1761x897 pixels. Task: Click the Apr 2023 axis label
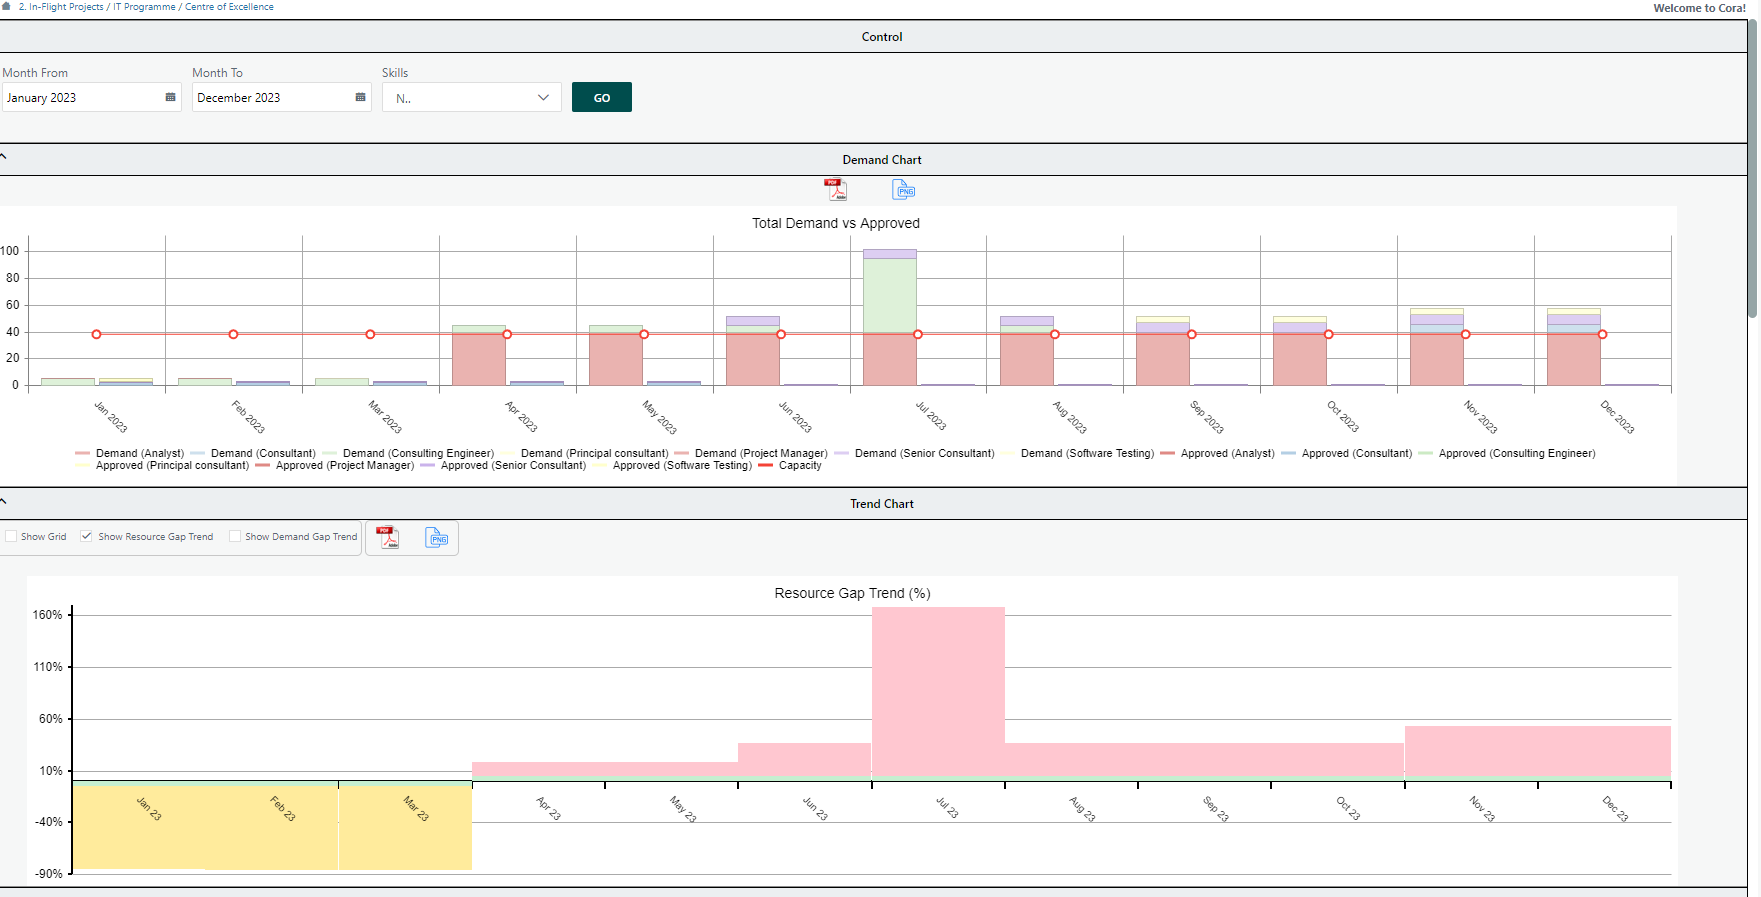pyautogui.click(x=521, y=416)
